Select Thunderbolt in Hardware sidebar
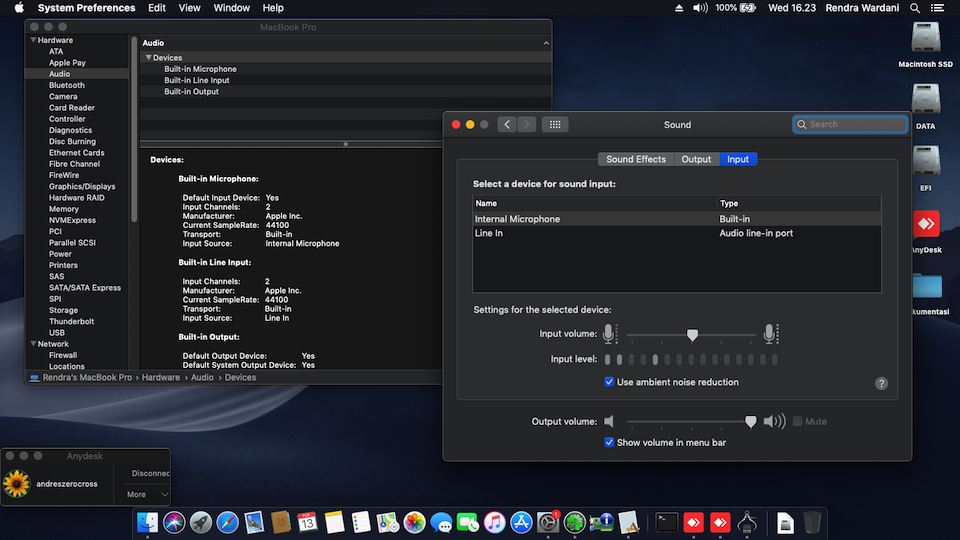960x540 pixels. 72,321
